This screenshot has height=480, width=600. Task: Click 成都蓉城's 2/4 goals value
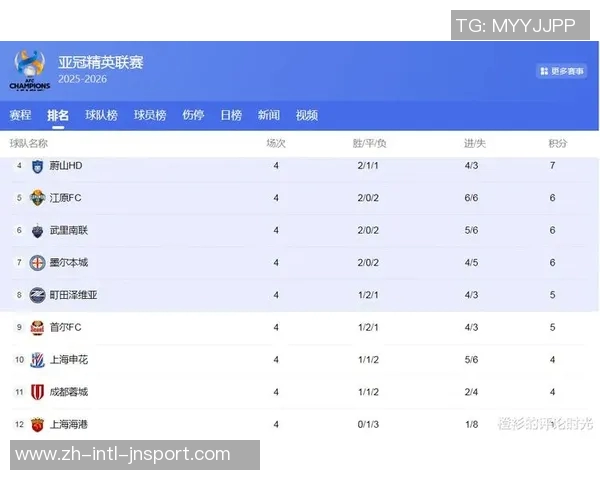471,392
